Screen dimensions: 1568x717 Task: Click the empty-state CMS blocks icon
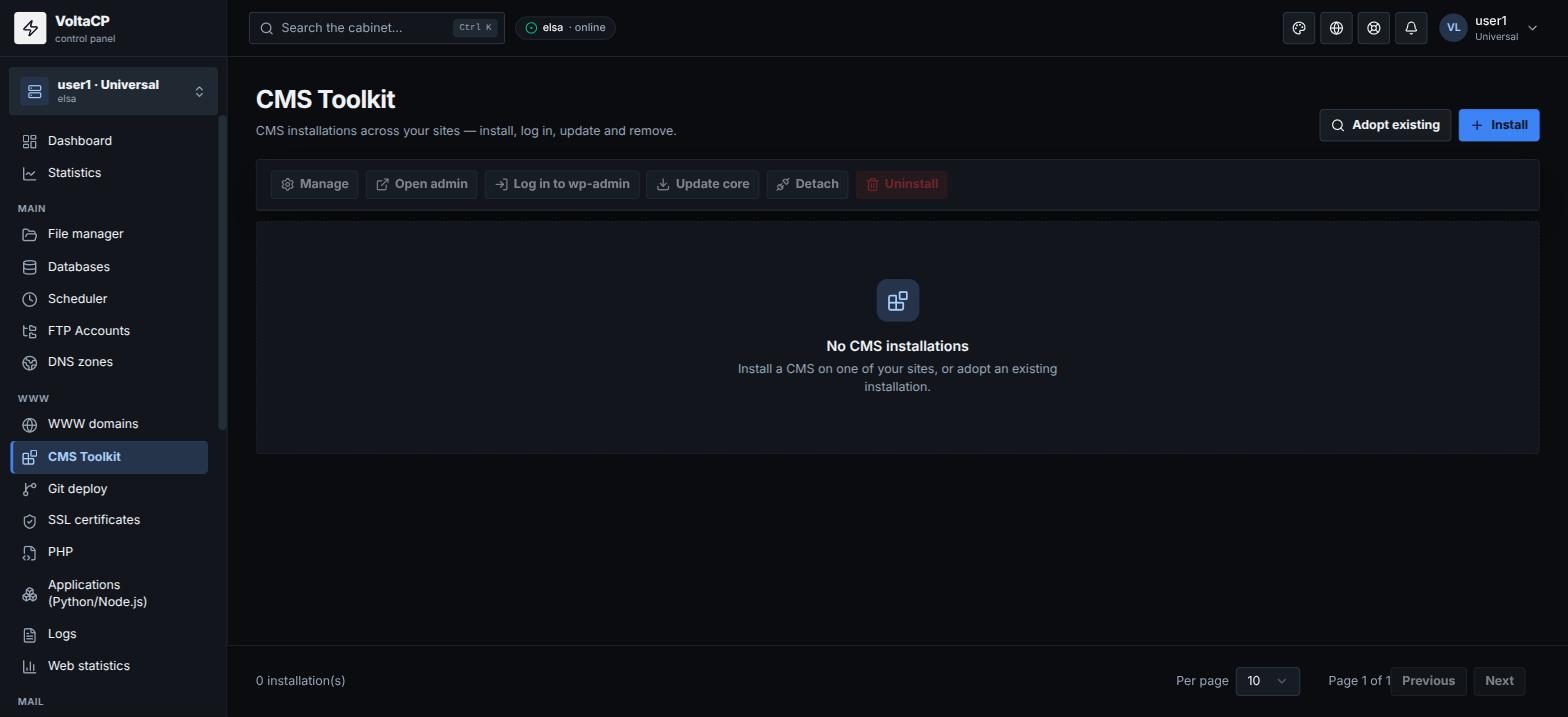coord(898,300)
